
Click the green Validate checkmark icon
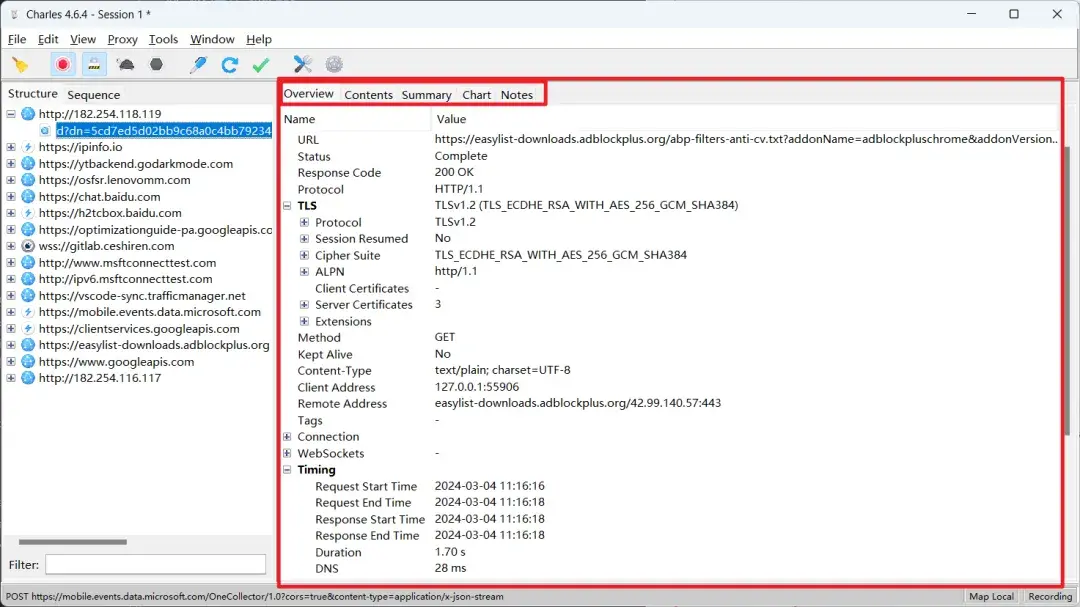pyautogui.click(x=261, y=65)
